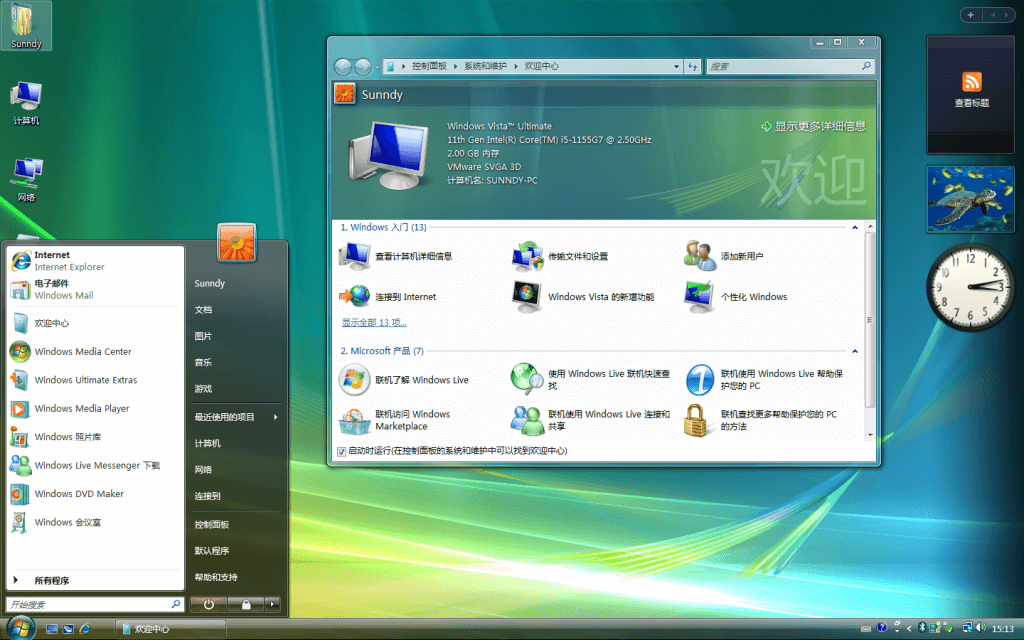Open 控制面板 from Start menu
The width and height of the screenshot is (1024, 640).
[212, 524]
